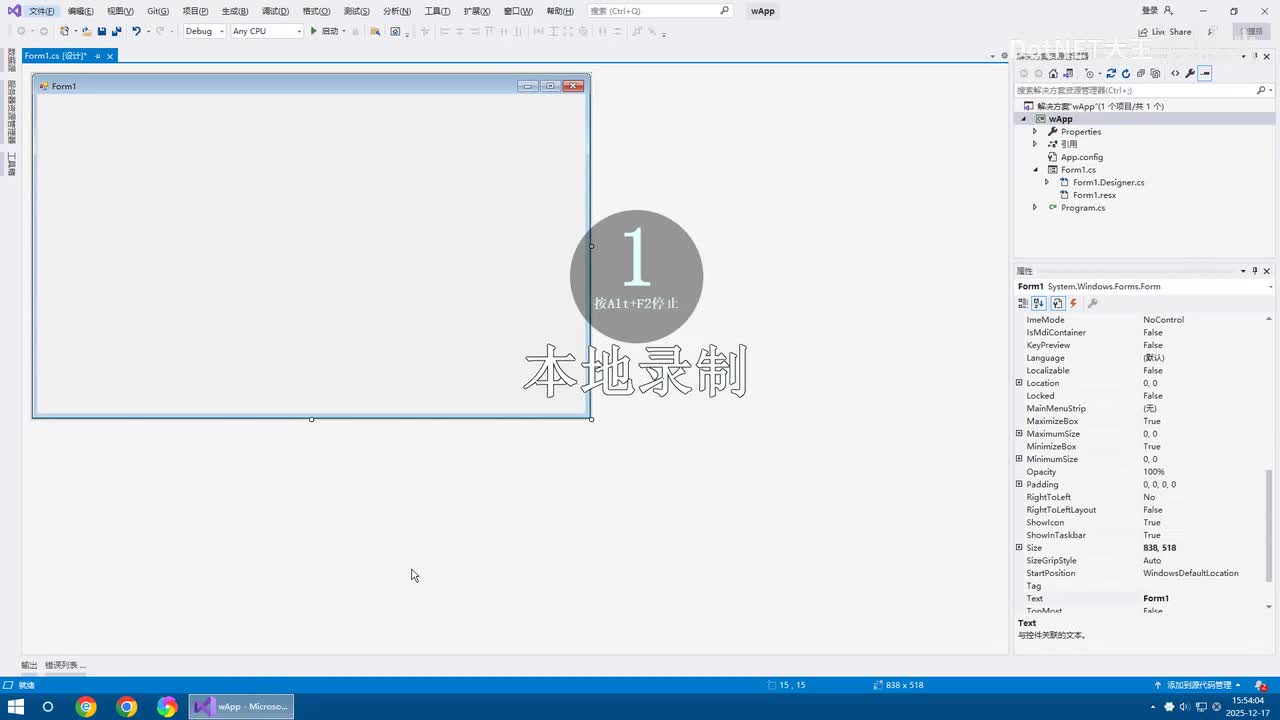
Task: Expand Size property plus box
Action: (1019, 548)
